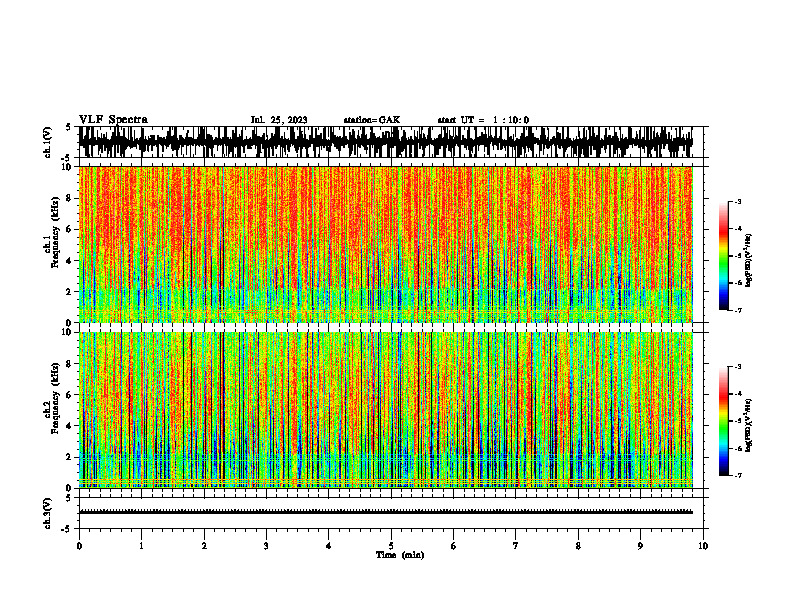The image size is (792, 612).
Task: Click the "Time (min)" x-axis label
Action: pyautogui.click(x=400, y=555)
